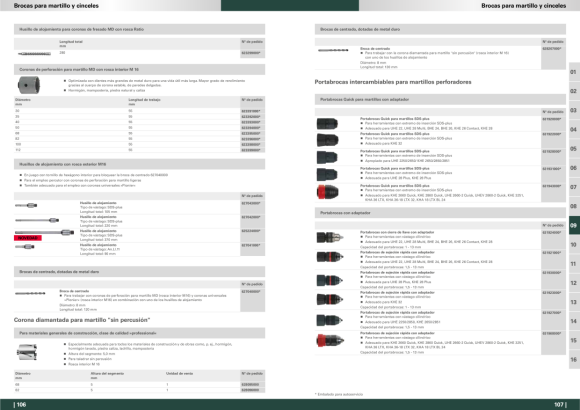Jump to chapter tab 05
Screen dimensions: 580x410
pos(574,149)
